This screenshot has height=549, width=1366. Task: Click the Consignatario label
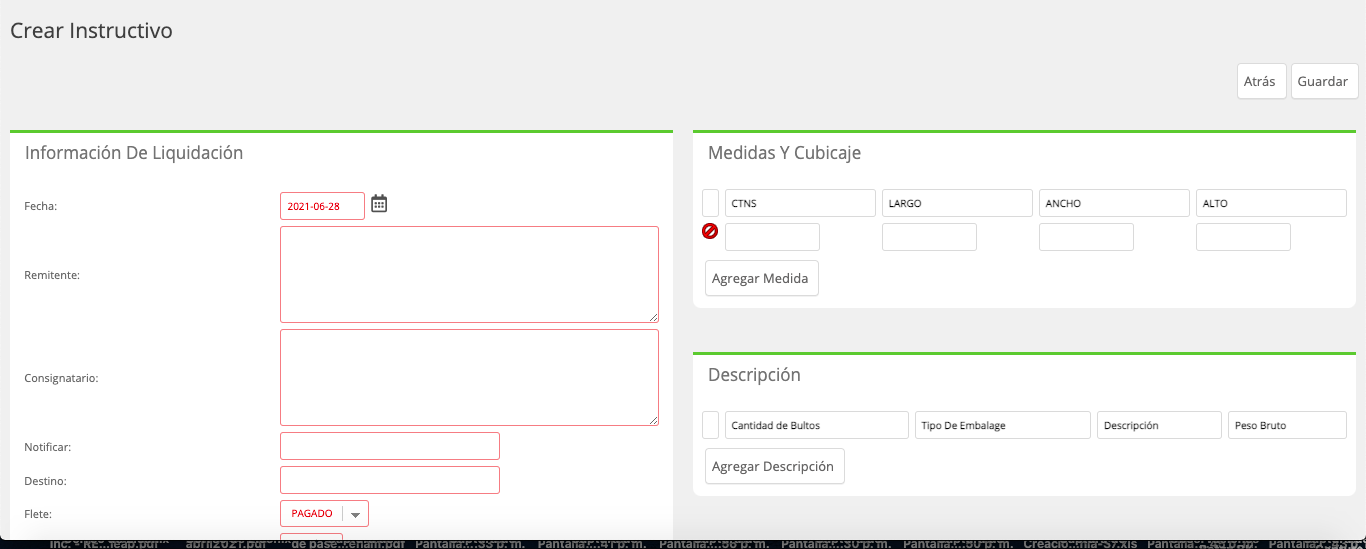click(x=61, y=379)
